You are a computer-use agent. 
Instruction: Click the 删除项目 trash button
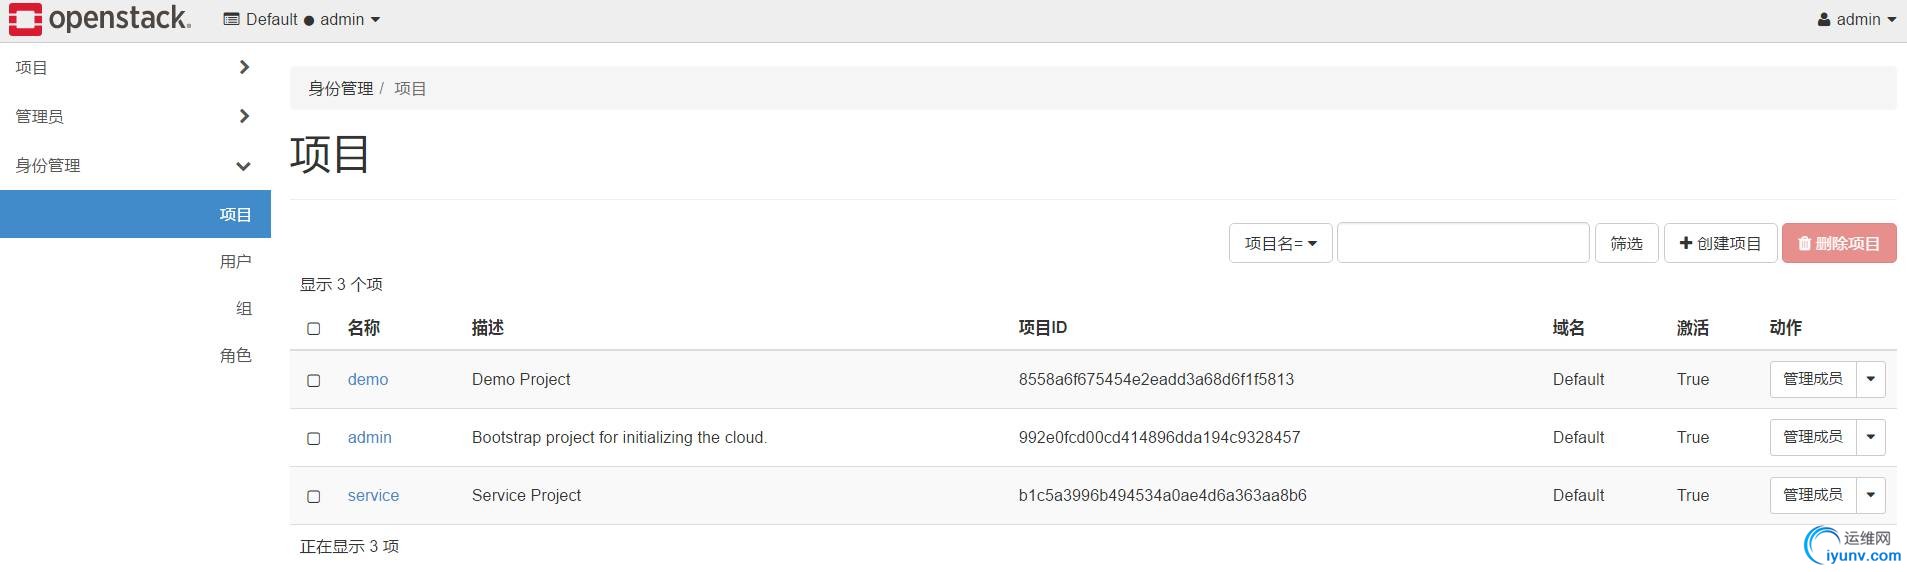point(1838,243)
